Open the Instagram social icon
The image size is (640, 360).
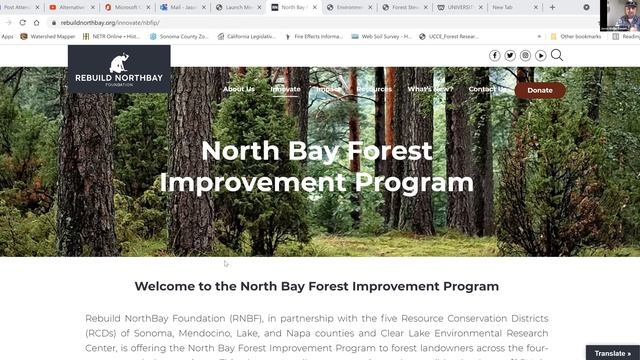(525, 56)
